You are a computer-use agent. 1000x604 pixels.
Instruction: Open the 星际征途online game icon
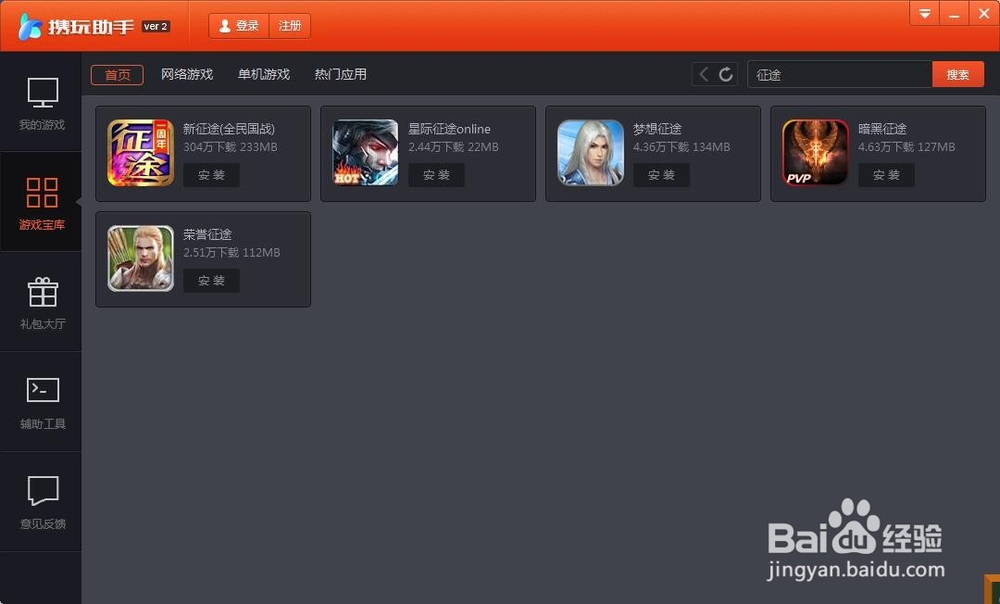(365, 153)
